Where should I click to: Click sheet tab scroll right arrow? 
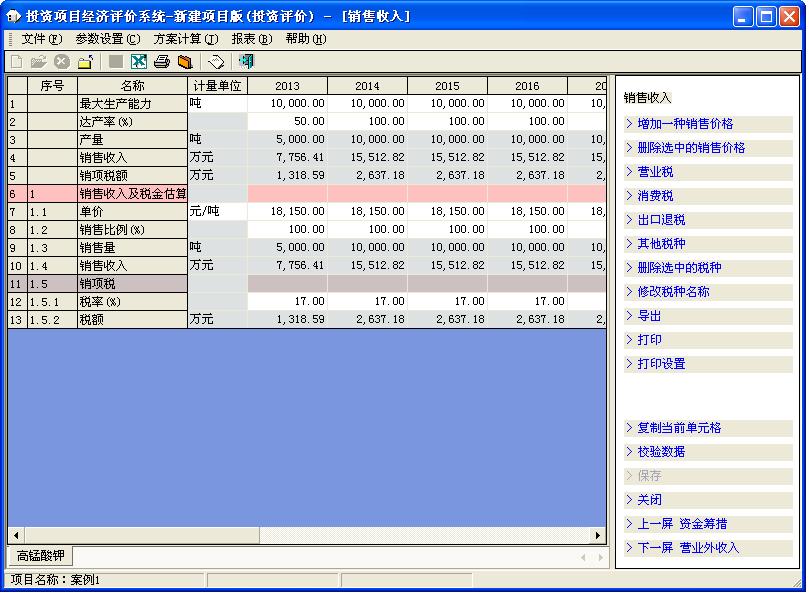click(x=601, y=557)
